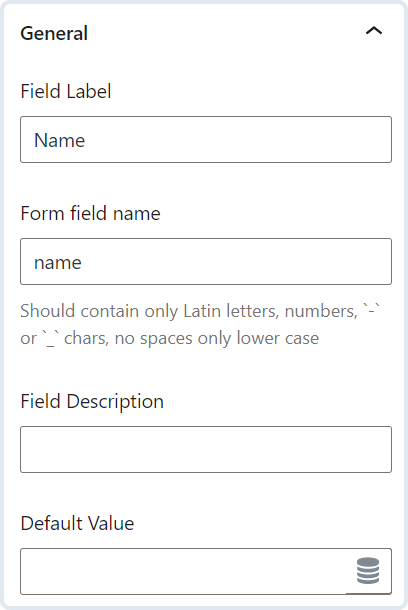Click the Form field name caption

click(x=90, y=214)
